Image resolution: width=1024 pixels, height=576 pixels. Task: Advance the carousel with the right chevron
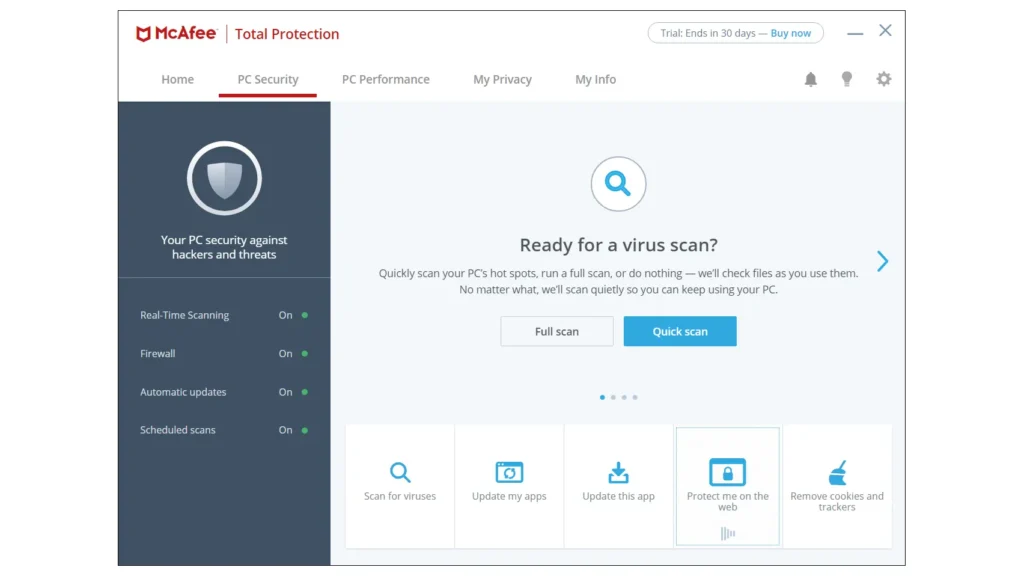point(882,261)
